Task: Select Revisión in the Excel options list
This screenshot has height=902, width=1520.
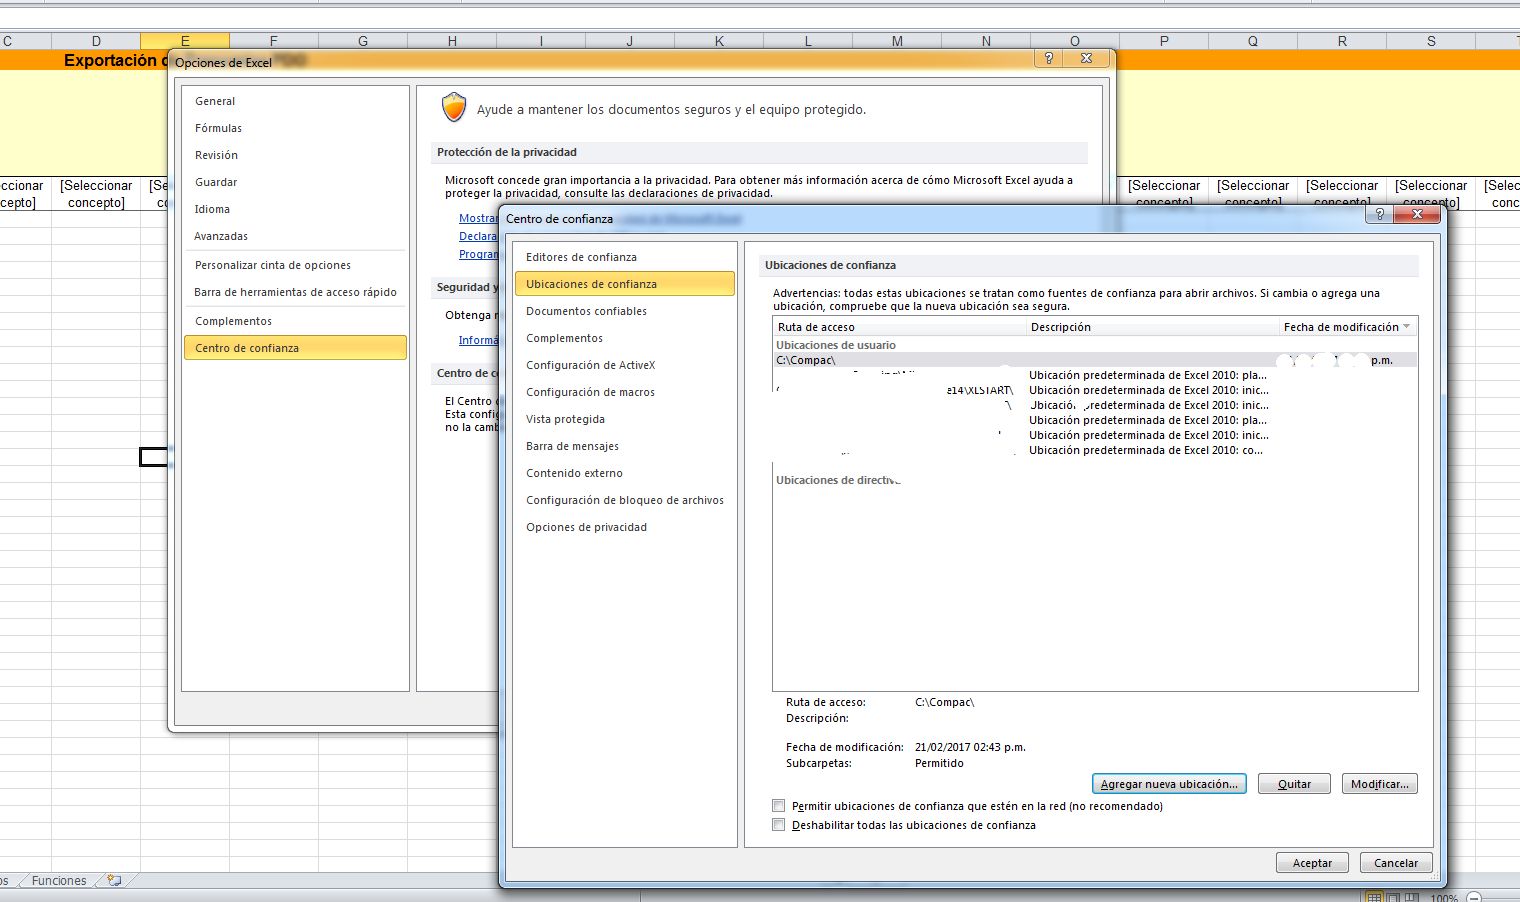Action: click(x=295, y=155)
